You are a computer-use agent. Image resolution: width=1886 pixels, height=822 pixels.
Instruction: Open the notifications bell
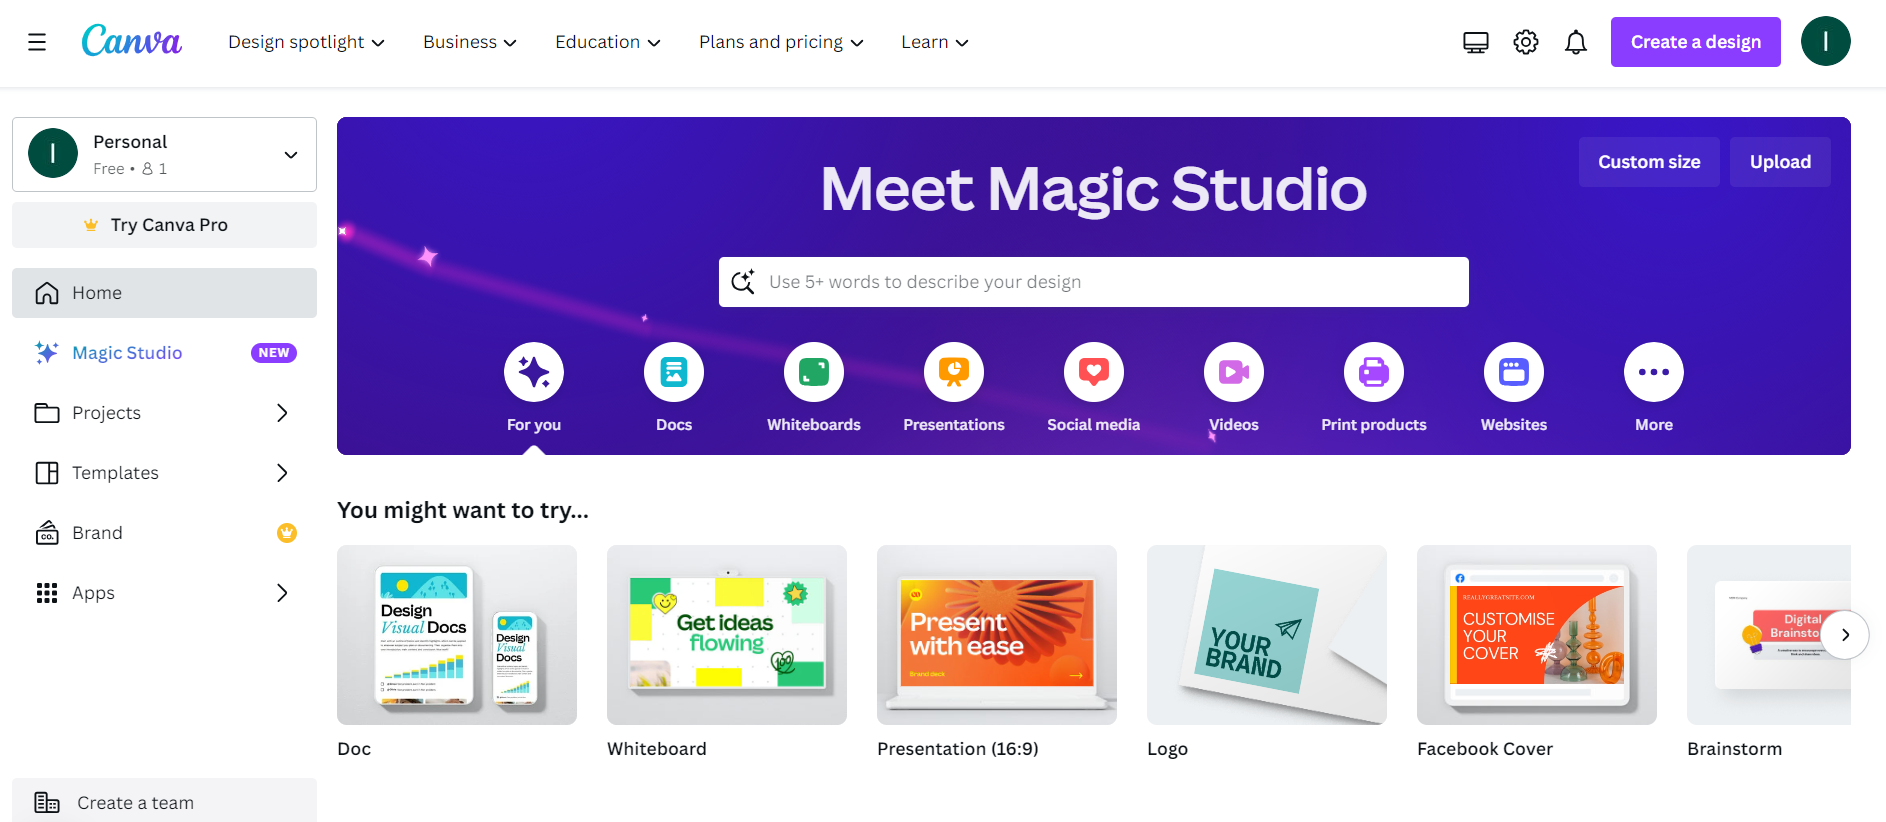1576,42
